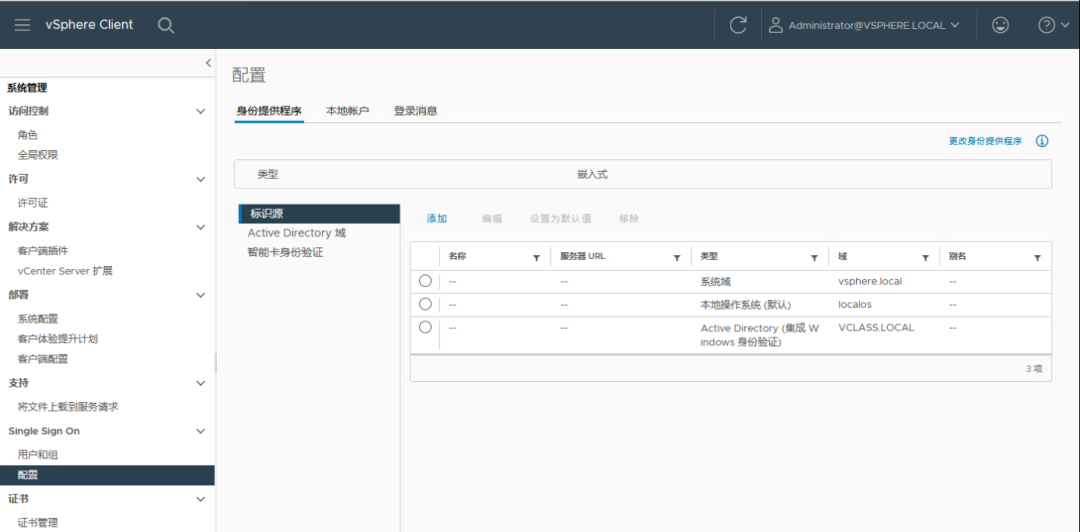This screenshot has height=532, width=1080.
Task: Select 标识源 in the side list
Action: 320,214
